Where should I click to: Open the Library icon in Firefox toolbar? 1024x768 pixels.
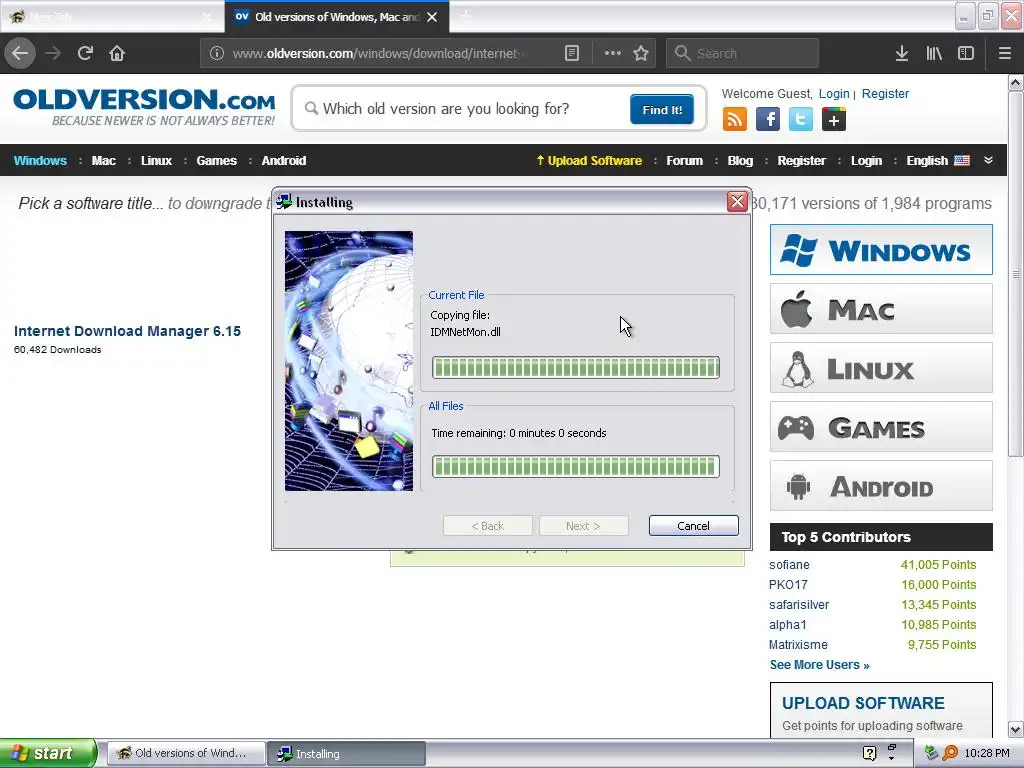934,53
